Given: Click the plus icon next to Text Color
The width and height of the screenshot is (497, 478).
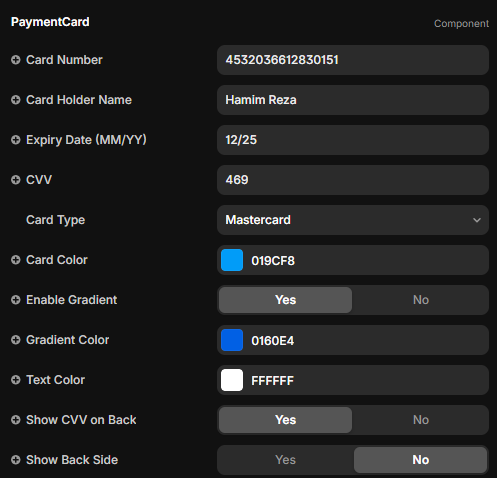Looking at the screenshot, I should [x=15, y=380].
